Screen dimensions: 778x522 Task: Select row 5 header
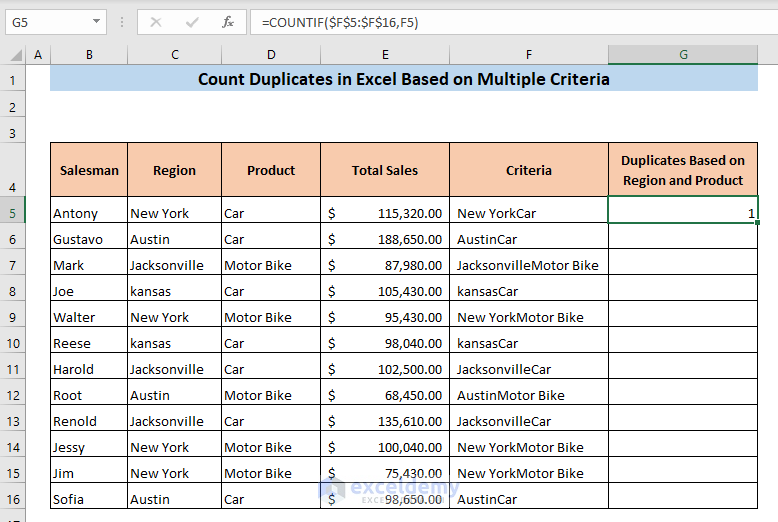[14, 213]
